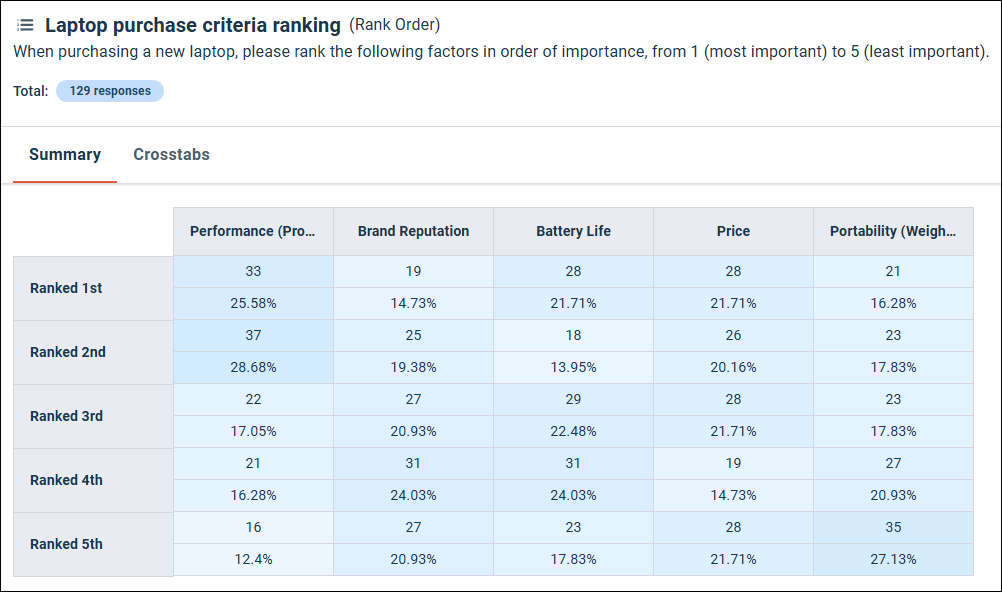Click the Price column header
The width and height of the screenshot is (1002, 592).
[x=733, y=231]
